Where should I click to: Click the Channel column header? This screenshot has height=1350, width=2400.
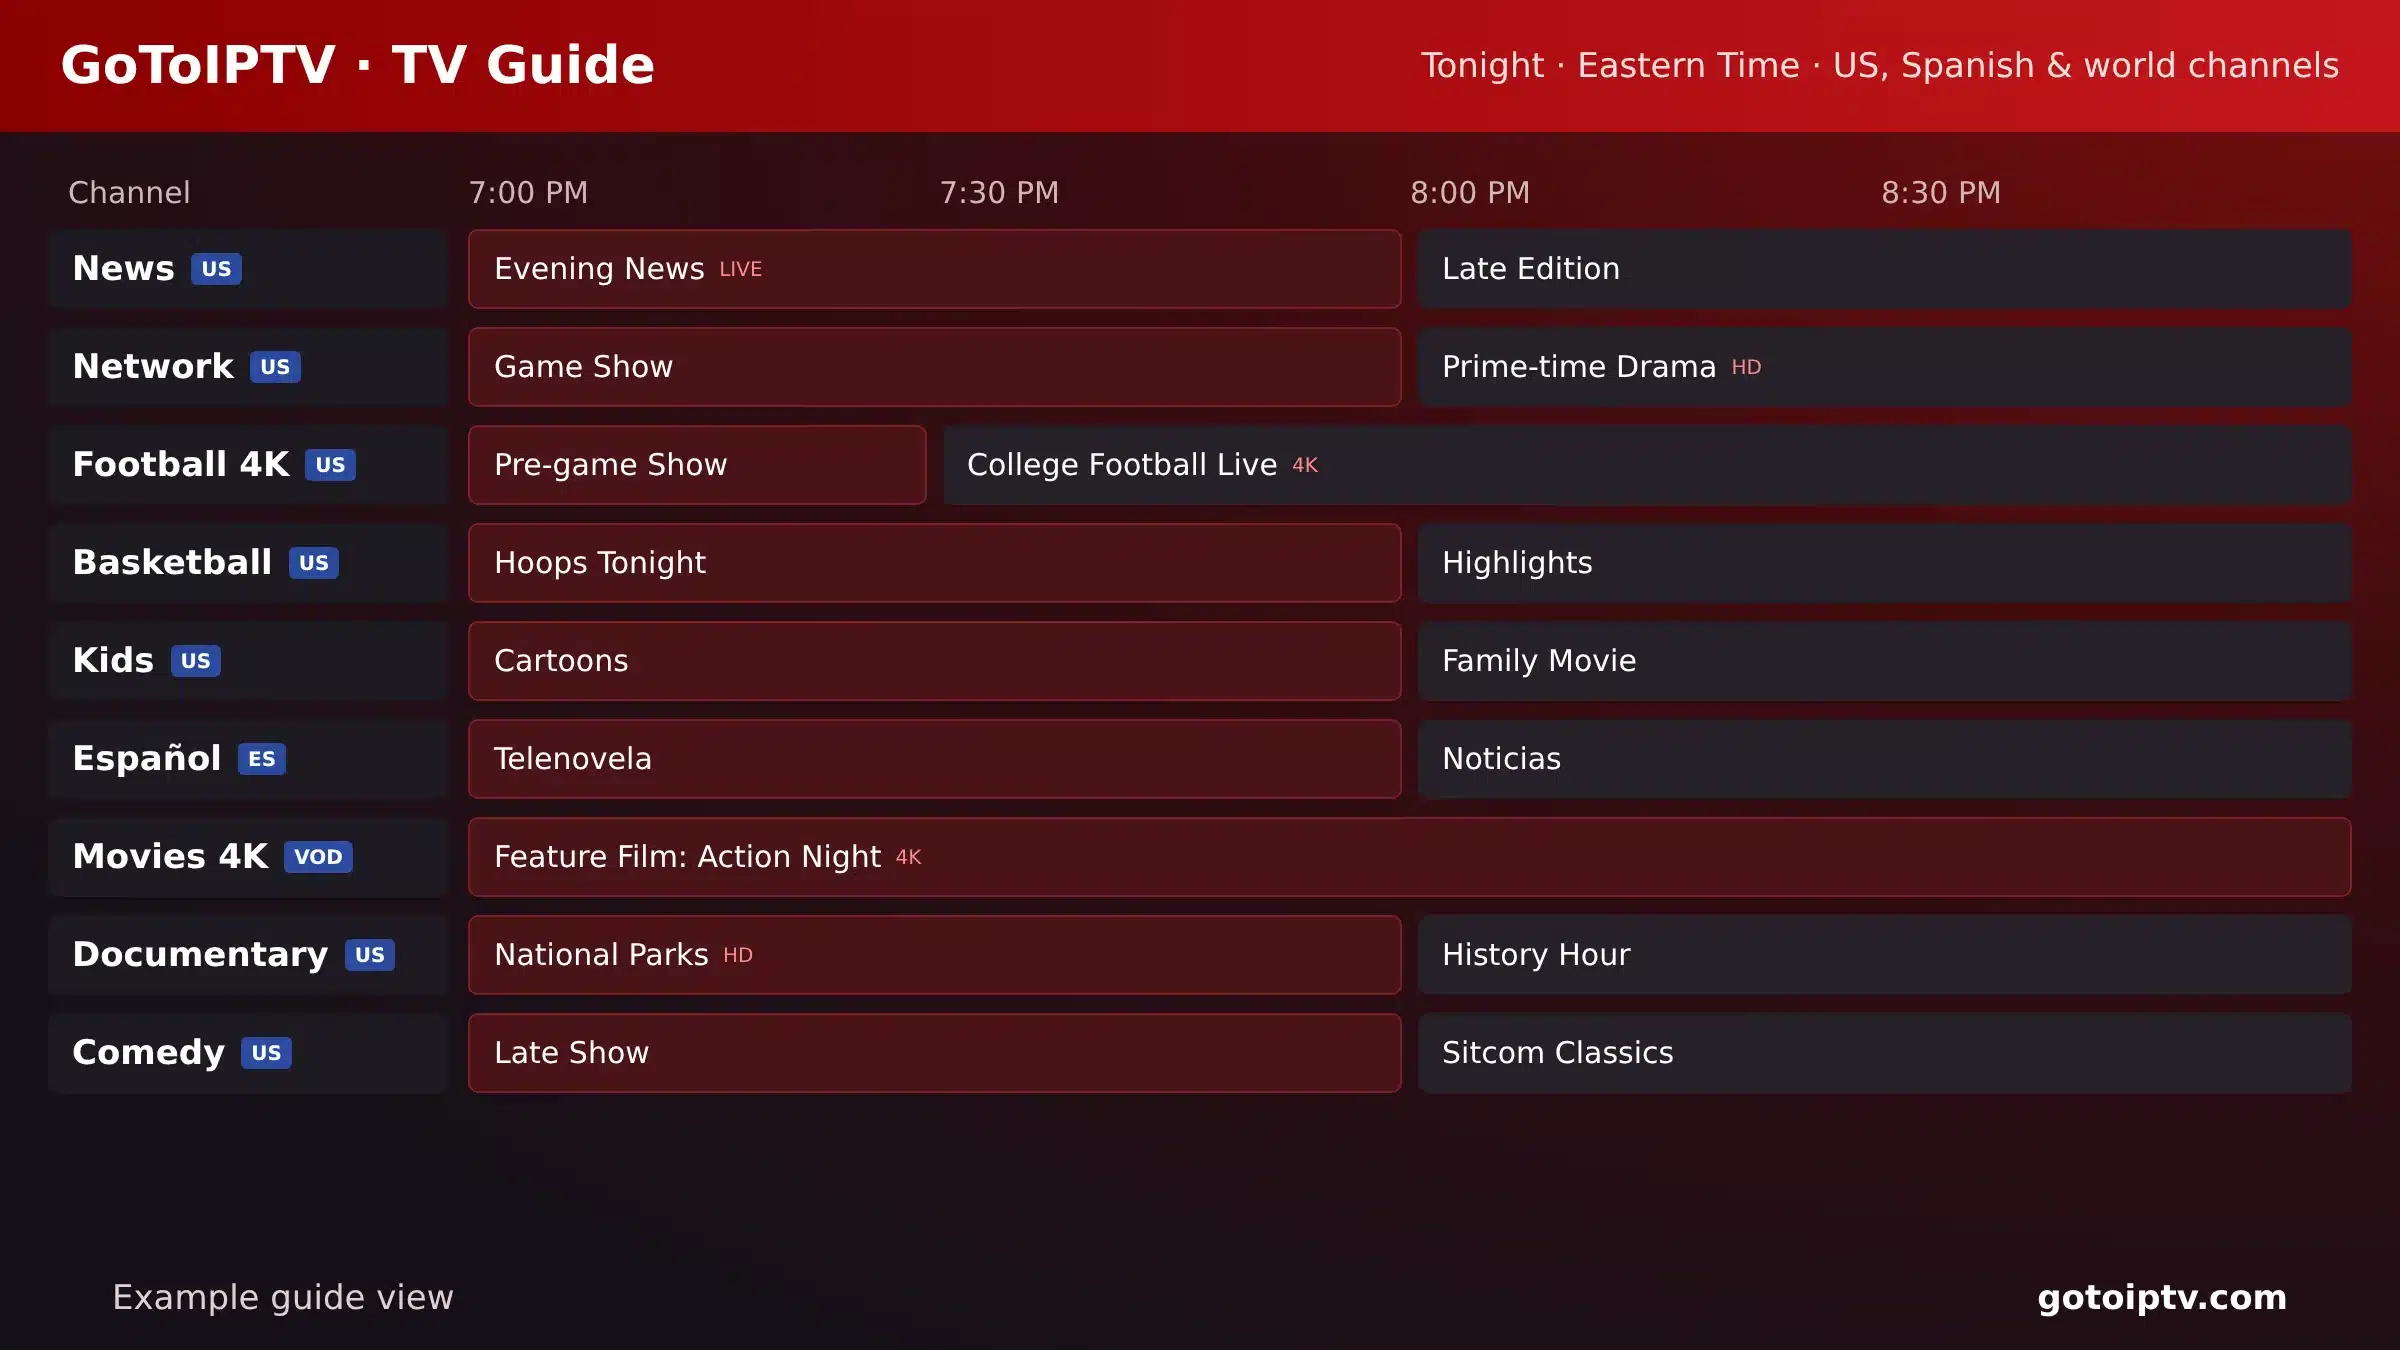point(129,192)
